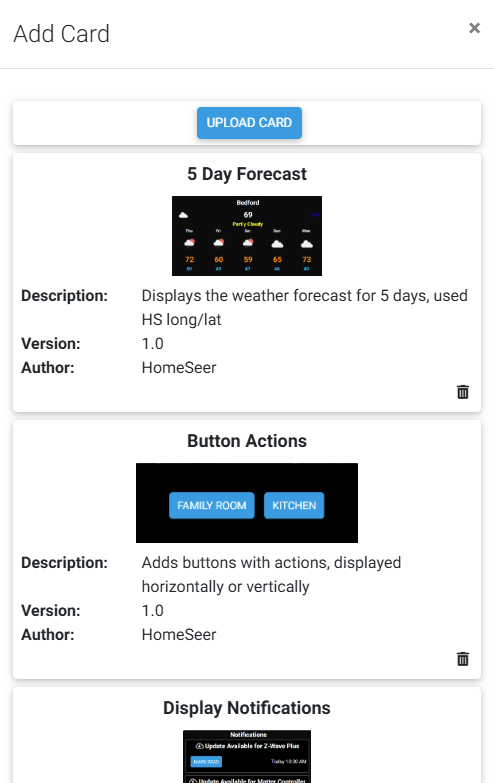Select the Button Actions preview image
The height and width of the screenshot is (783, 494).
tap(247, 503)
